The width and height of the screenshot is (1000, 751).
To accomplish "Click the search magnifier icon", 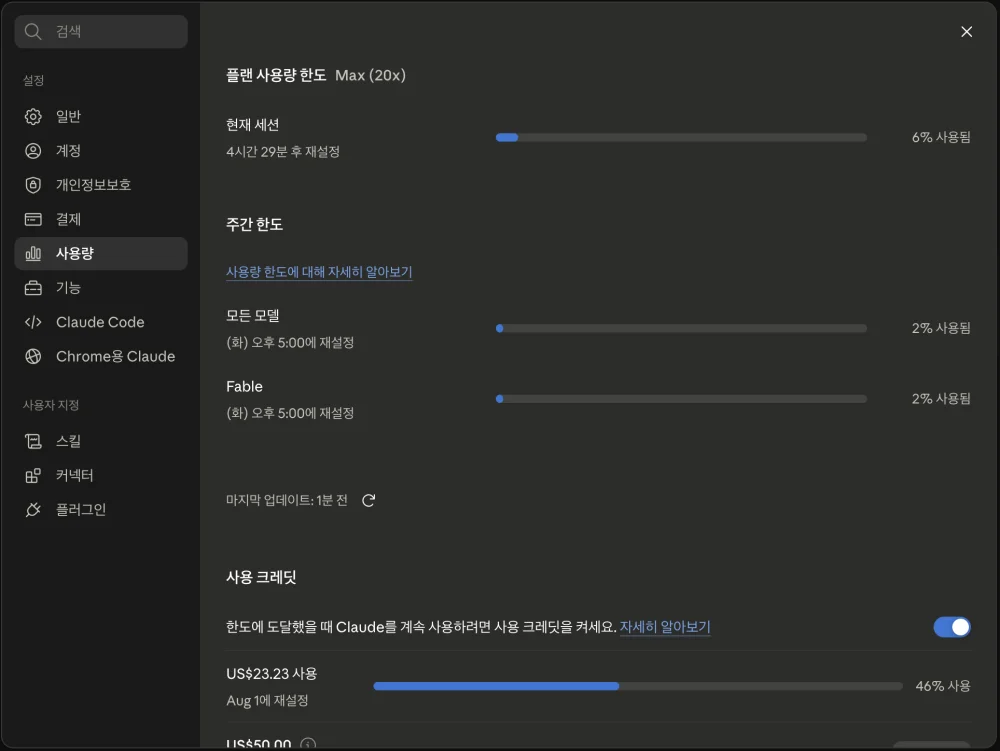I will [x=33, y=31].
